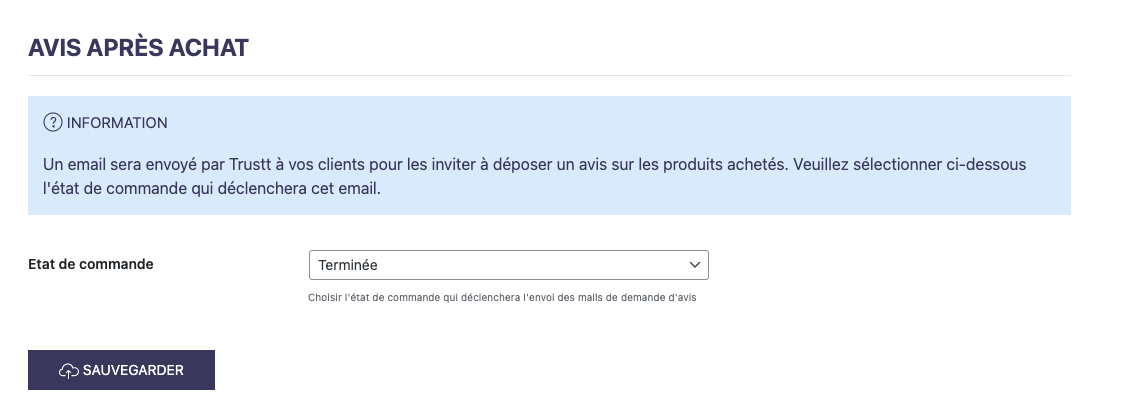
Task: Click the Etat de commande label
Action: coord(91,265)
